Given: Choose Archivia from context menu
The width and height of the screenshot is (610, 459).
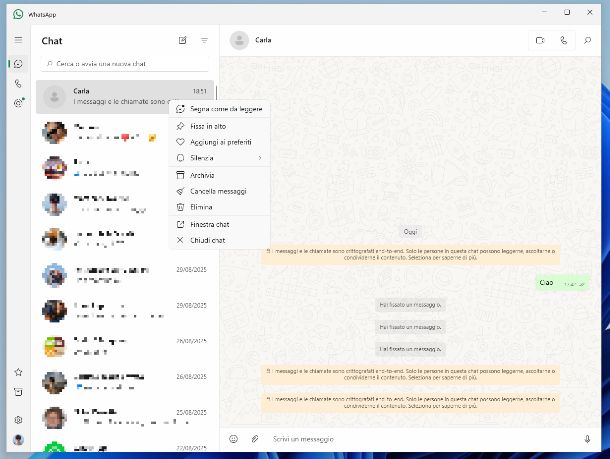Looking at the screenshot, I should coord(219,175).
